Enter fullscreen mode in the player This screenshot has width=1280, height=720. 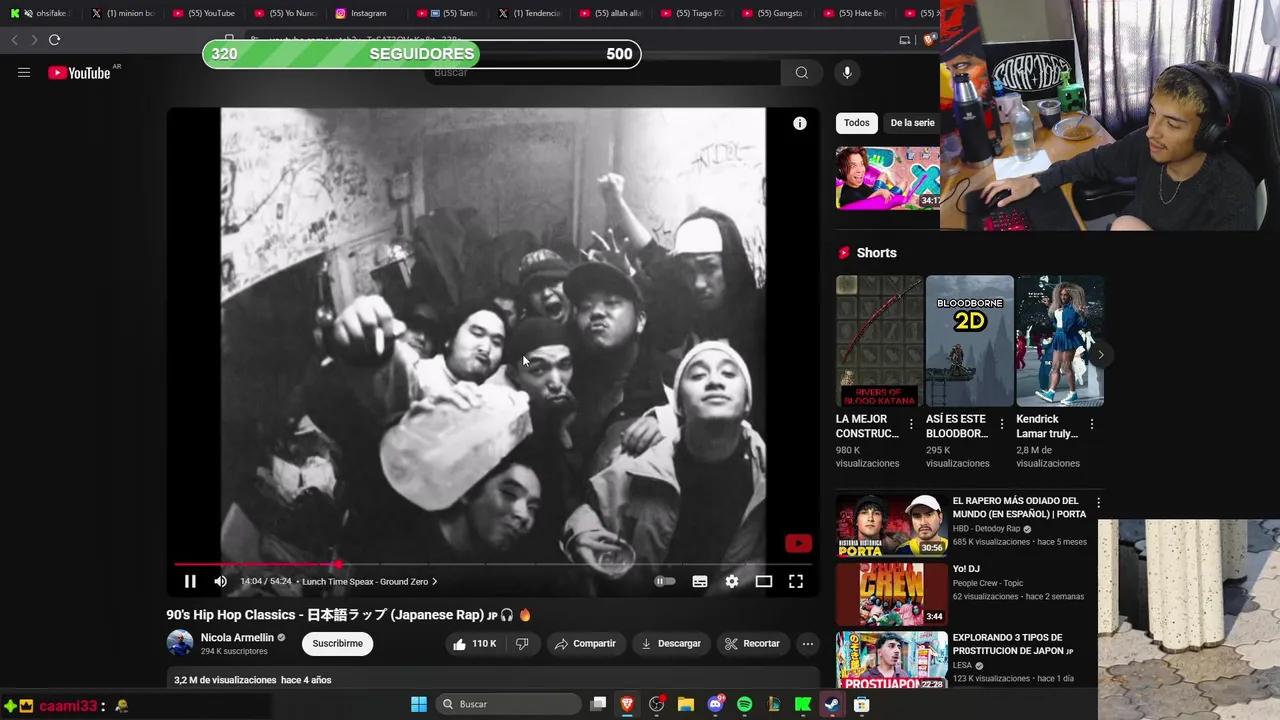796,581
